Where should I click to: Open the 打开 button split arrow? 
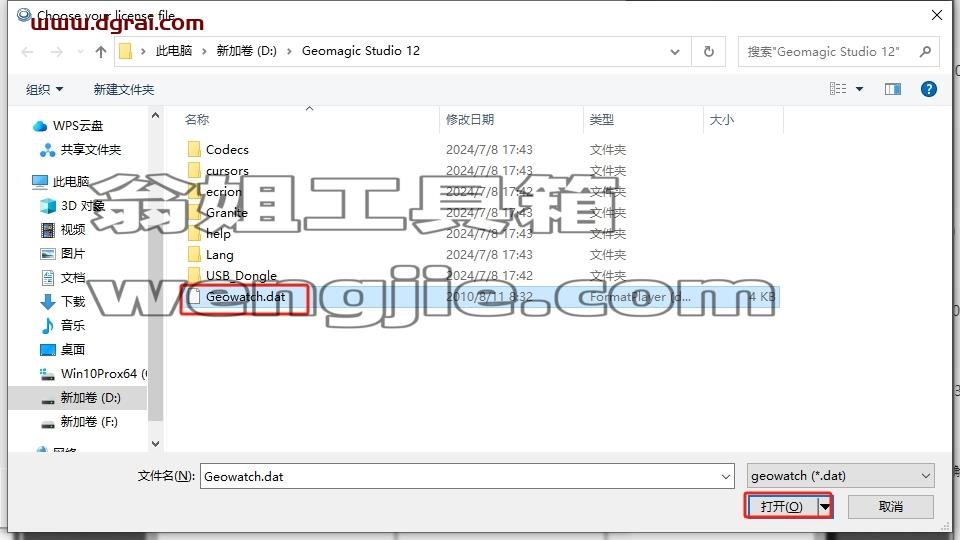(x=825, y=506)
